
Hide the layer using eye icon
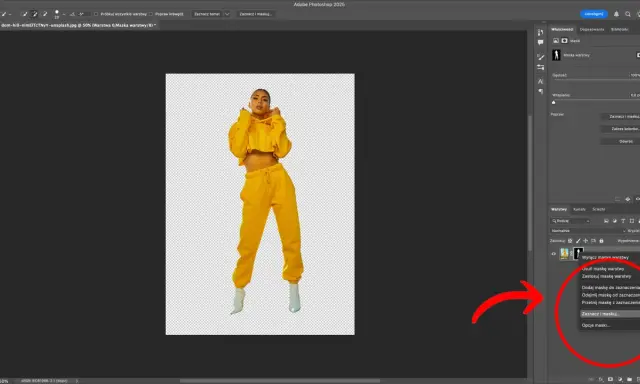554,254
